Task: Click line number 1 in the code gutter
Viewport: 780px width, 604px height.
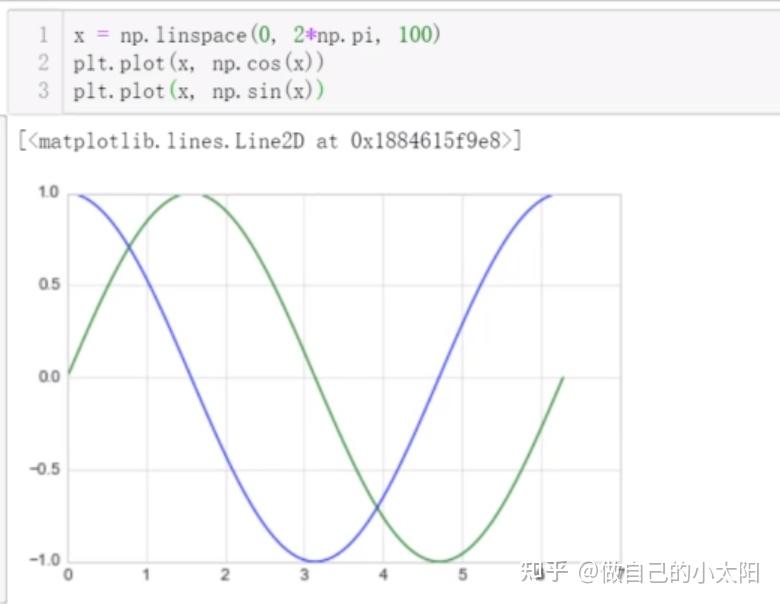Action: 43,35
